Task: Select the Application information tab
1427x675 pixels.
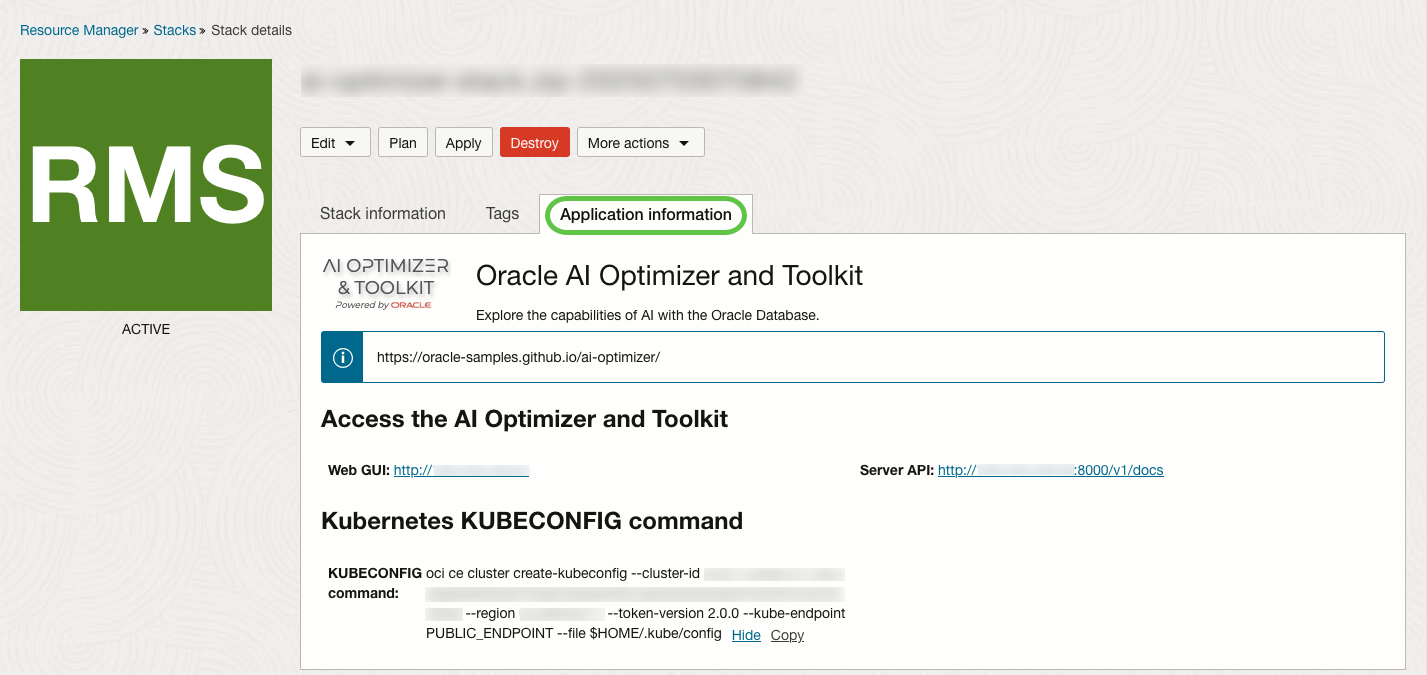Action: pyautogui.click(x=645, y=215)
